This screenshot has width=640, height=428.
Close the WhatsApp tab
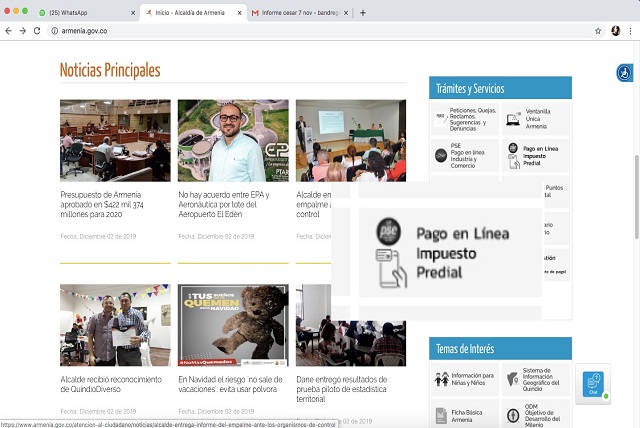[133, 13]
